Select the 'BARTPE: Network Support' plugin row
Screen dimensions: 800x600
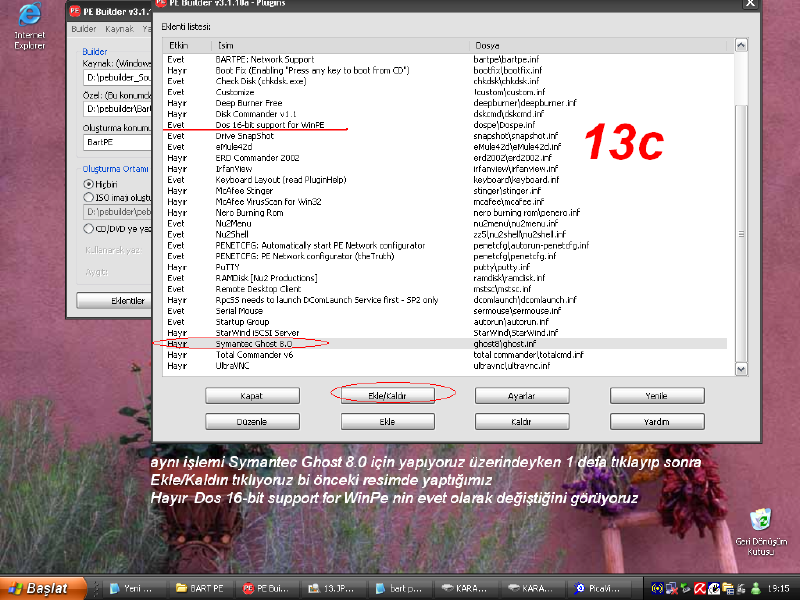(445, 59)
